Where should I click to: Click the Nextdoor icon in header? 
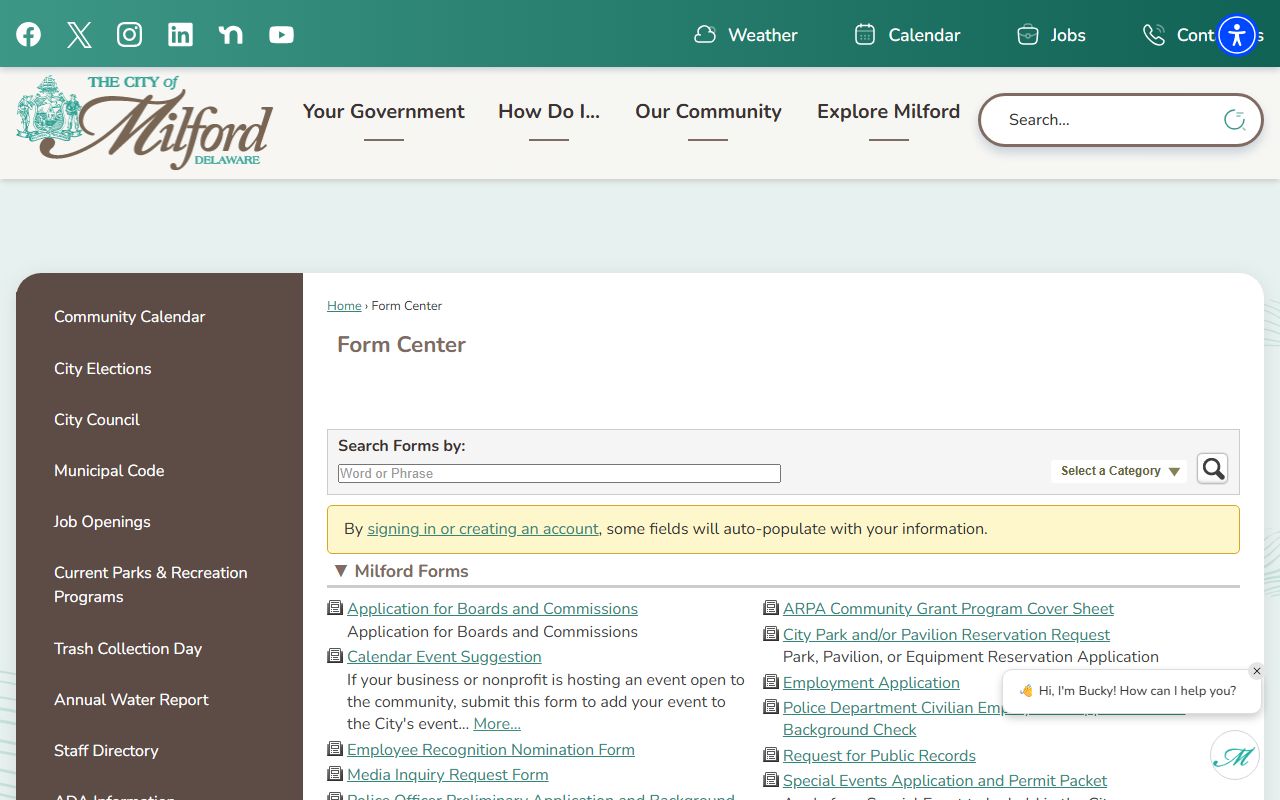(231, 35)
